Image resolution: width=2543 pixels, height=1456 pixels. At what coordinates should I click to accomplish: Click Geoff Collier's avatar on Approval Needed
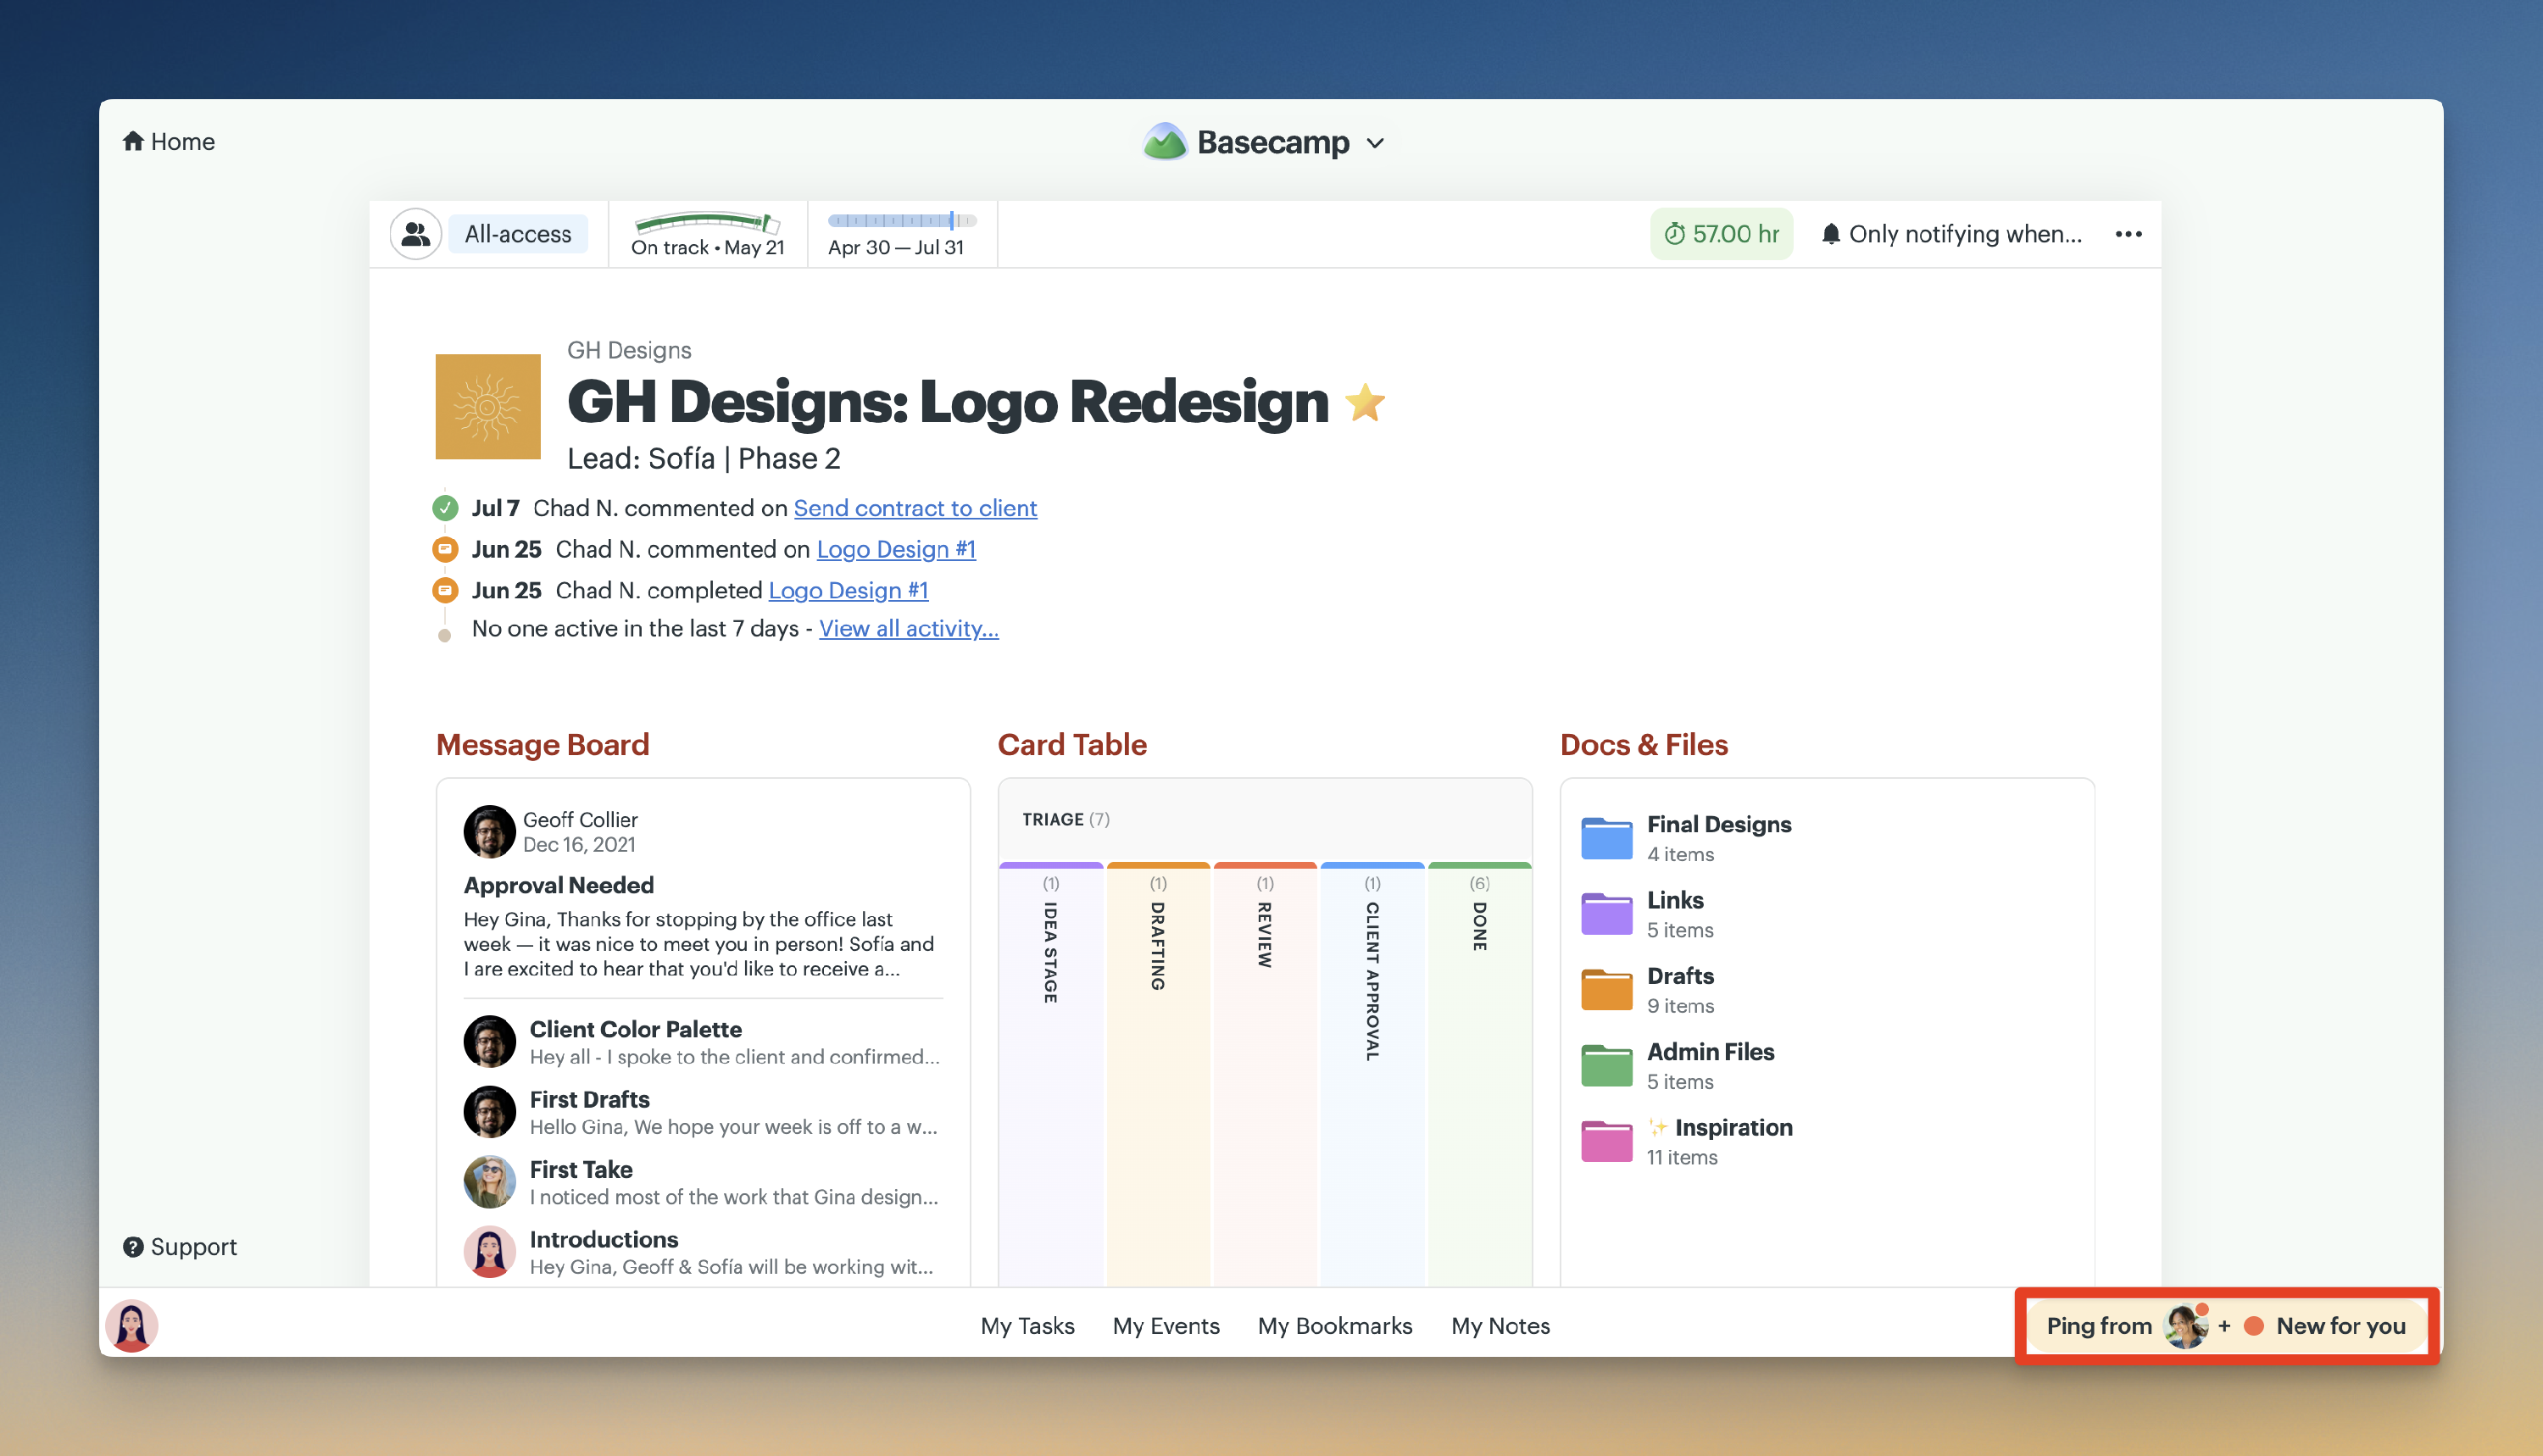coord(489,831)
